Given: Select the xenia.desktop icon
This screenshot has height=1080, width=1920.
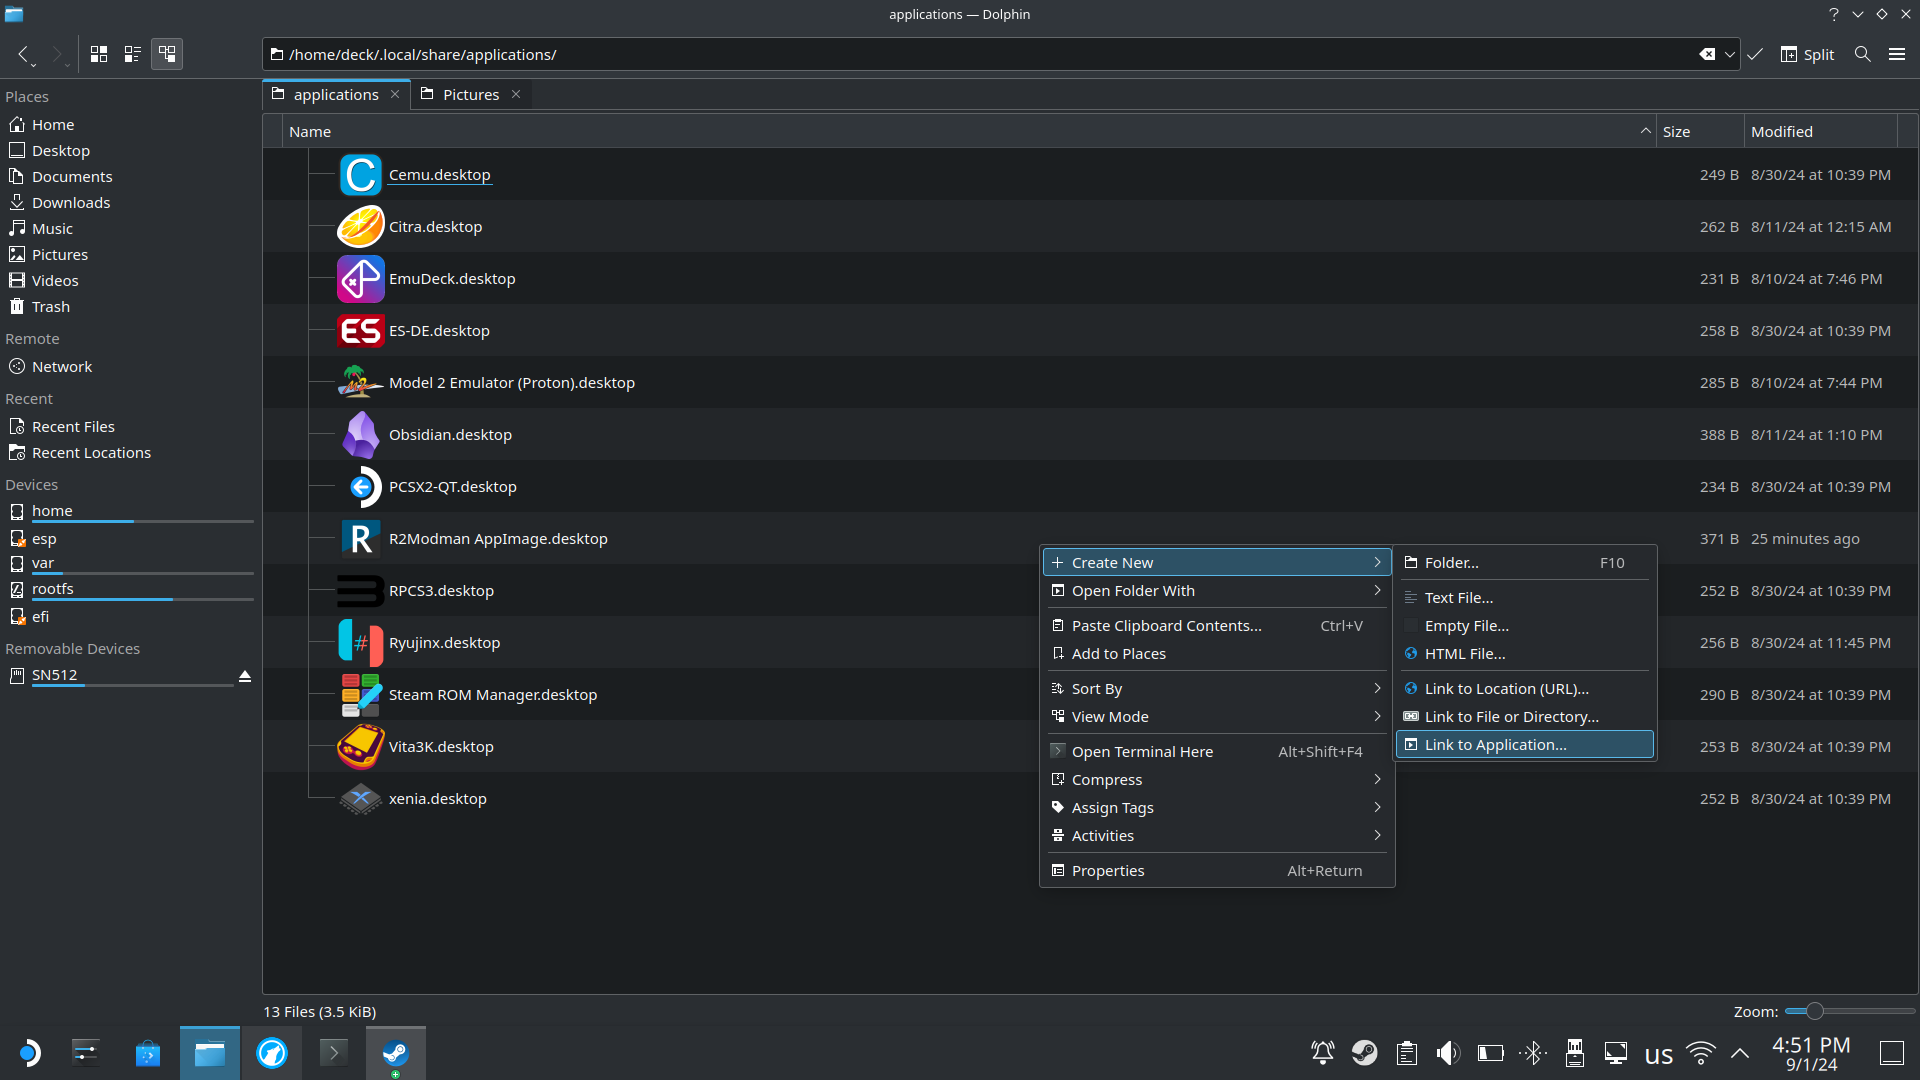Looking at the screenshot, I should pos(361,799).
